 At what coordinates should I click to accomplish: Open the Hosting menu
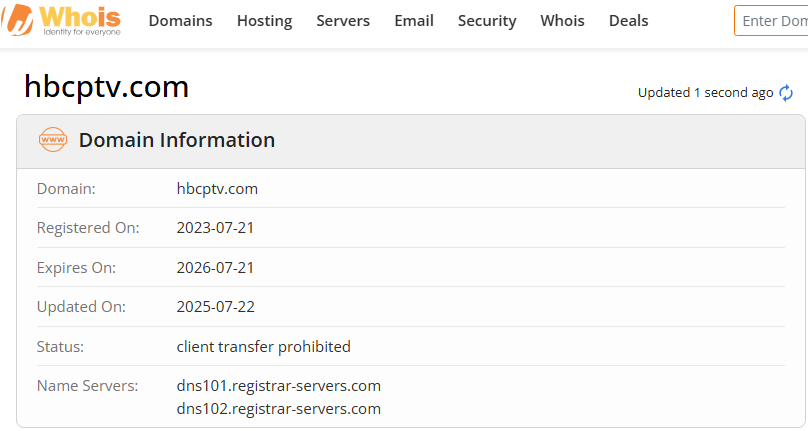click(x=264, y=20)
